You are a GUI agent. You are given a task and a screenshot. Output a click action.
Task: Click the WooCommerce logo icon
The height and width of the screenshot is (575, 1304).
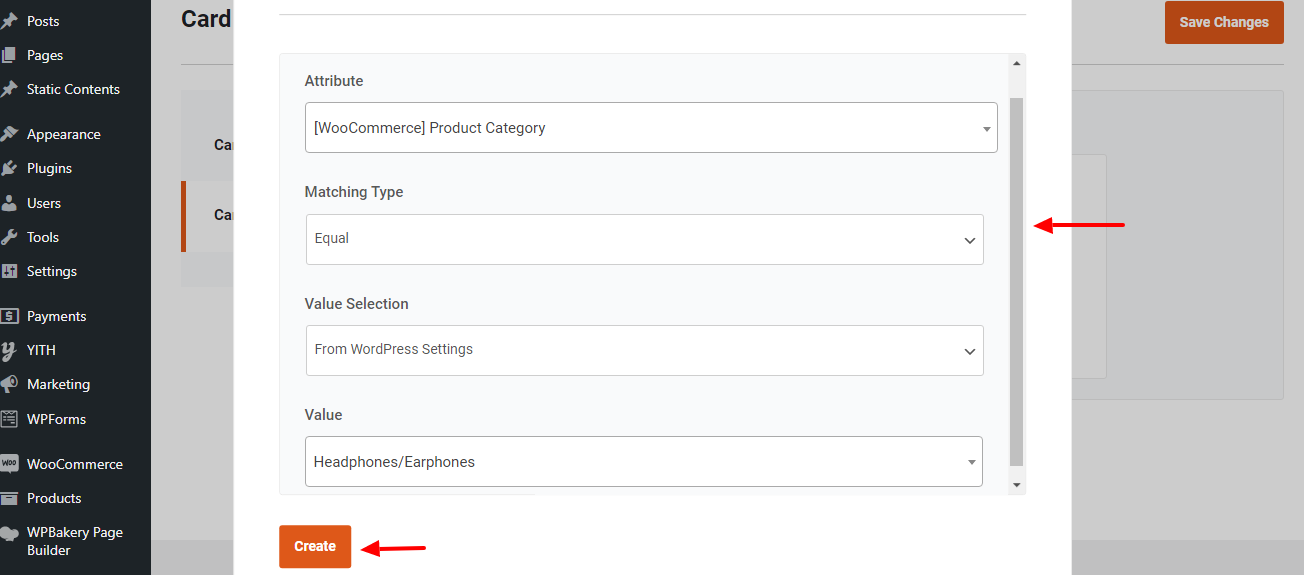tap(10, 464)
